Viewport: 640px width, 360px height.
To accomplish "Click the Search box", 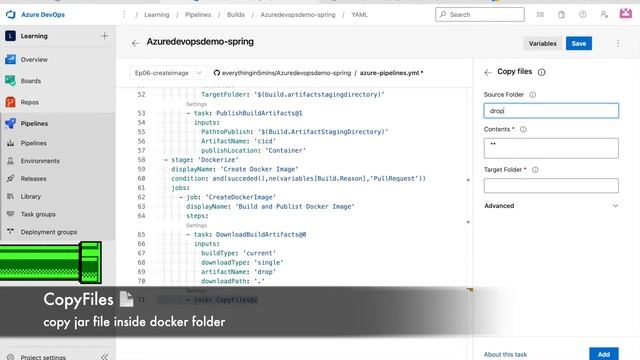I will [480, 14].
